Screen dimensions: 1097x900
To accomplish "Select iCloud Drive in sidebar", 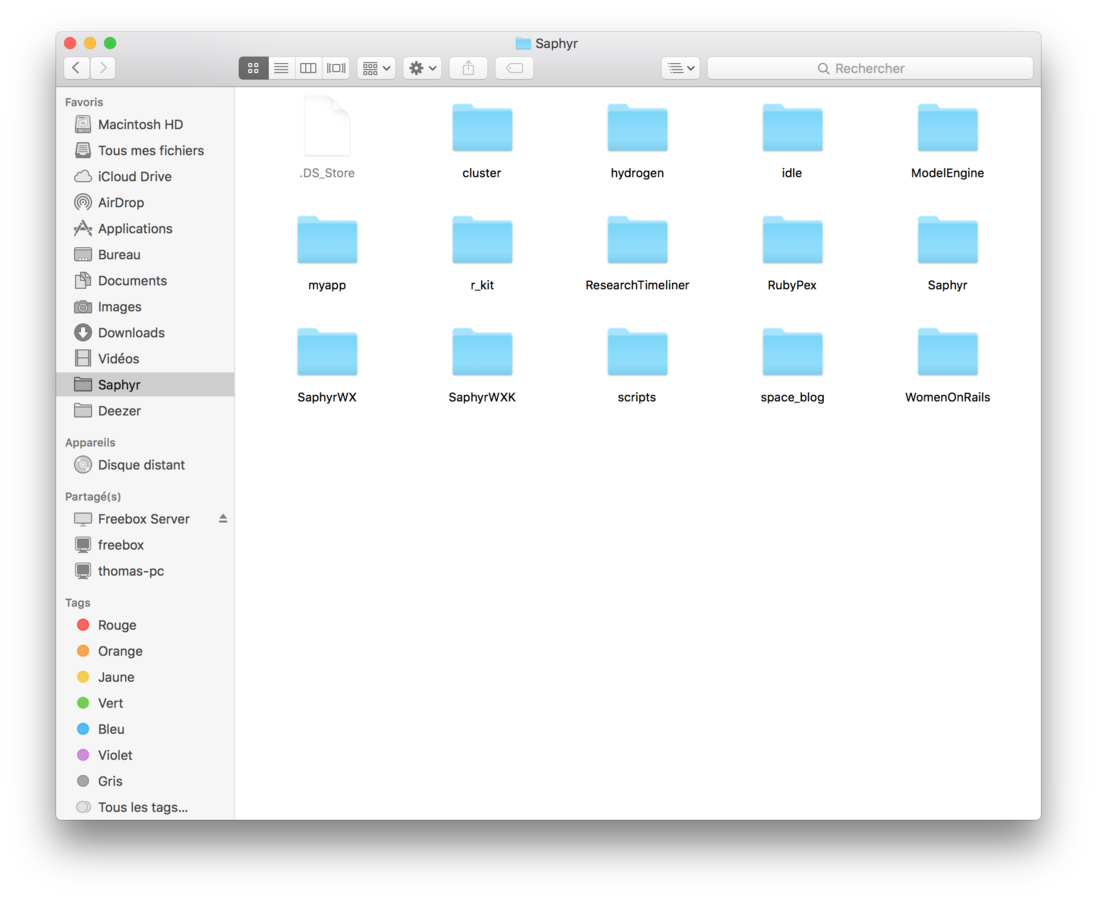I will tap(146, 176).
